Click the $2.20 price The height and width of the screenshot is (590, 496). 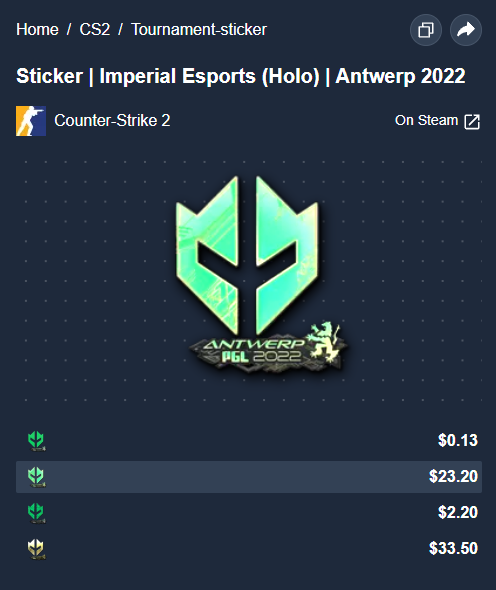pos(458,512)
